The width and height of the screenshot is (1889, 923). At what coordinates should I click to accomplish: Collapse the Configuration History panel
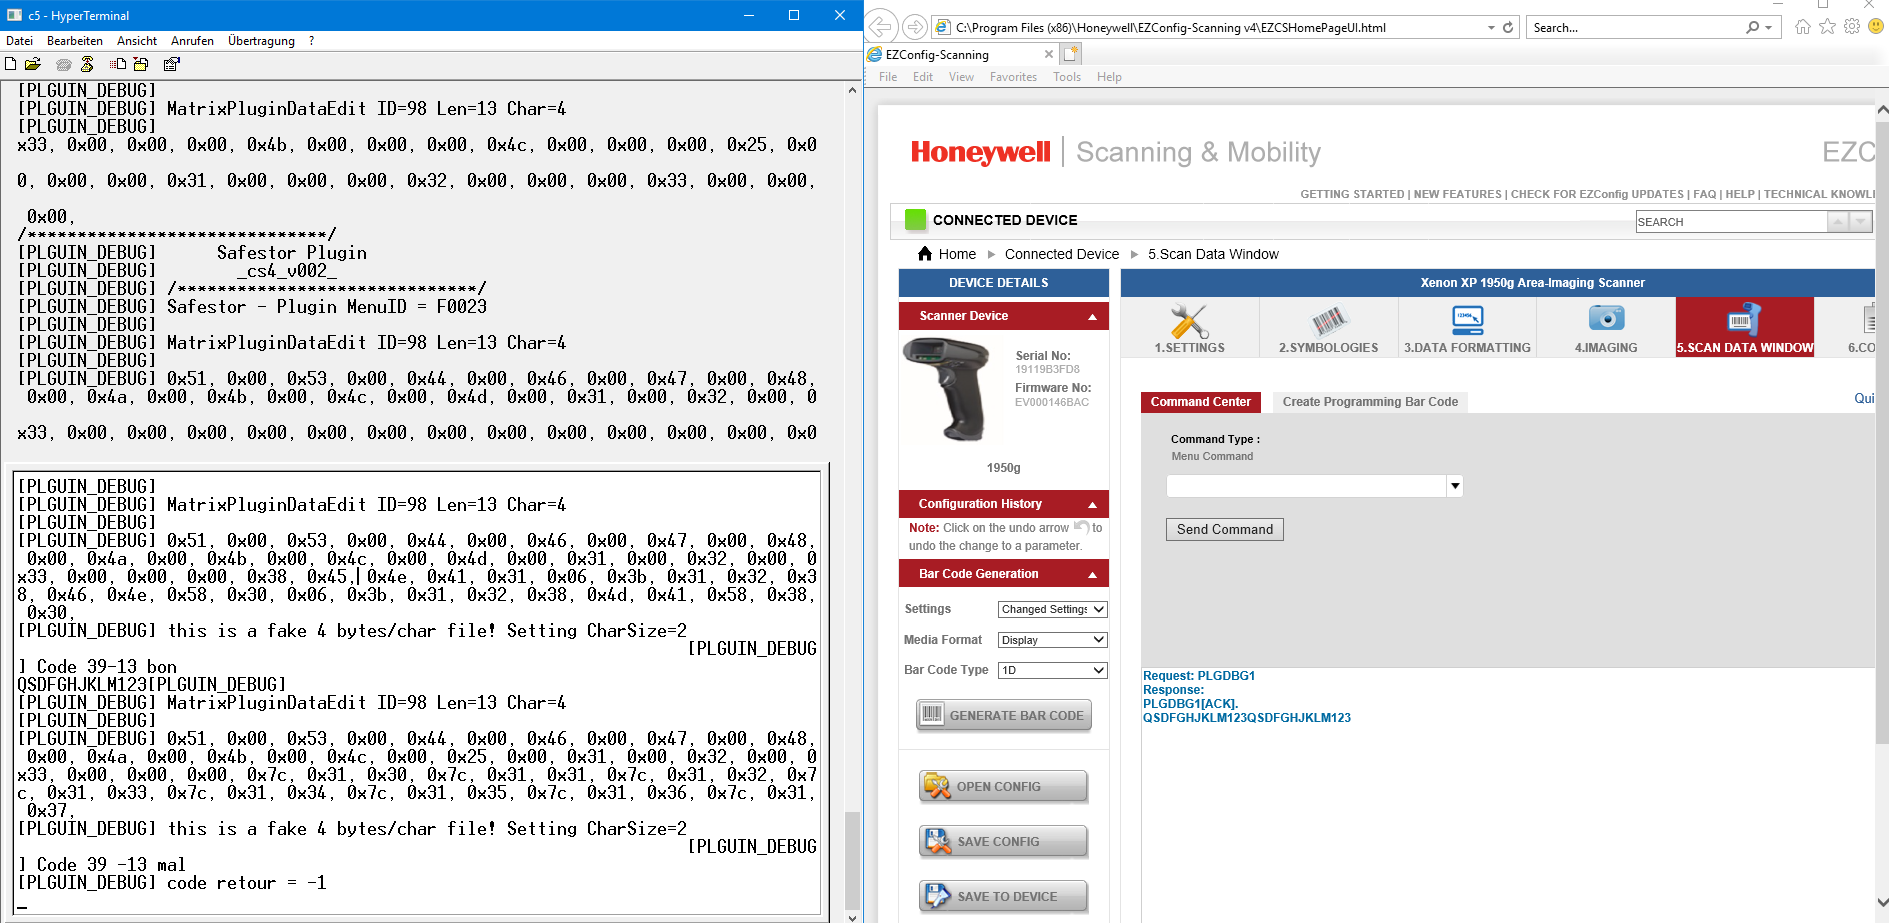point(1092,505)
